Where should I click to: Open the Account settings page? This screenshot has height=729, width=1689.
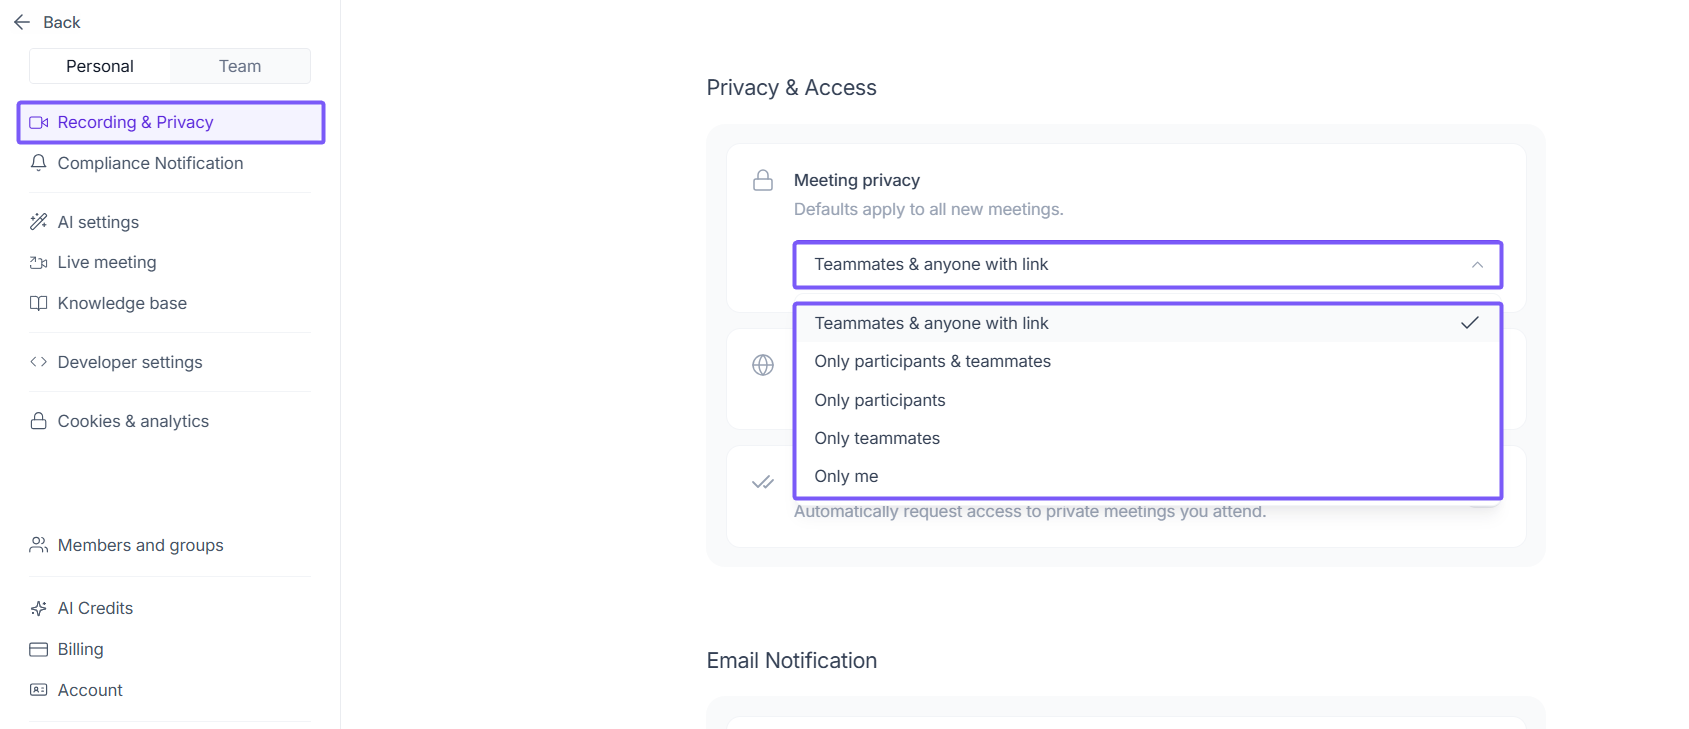pyautogui.click(x=90, y=690)
